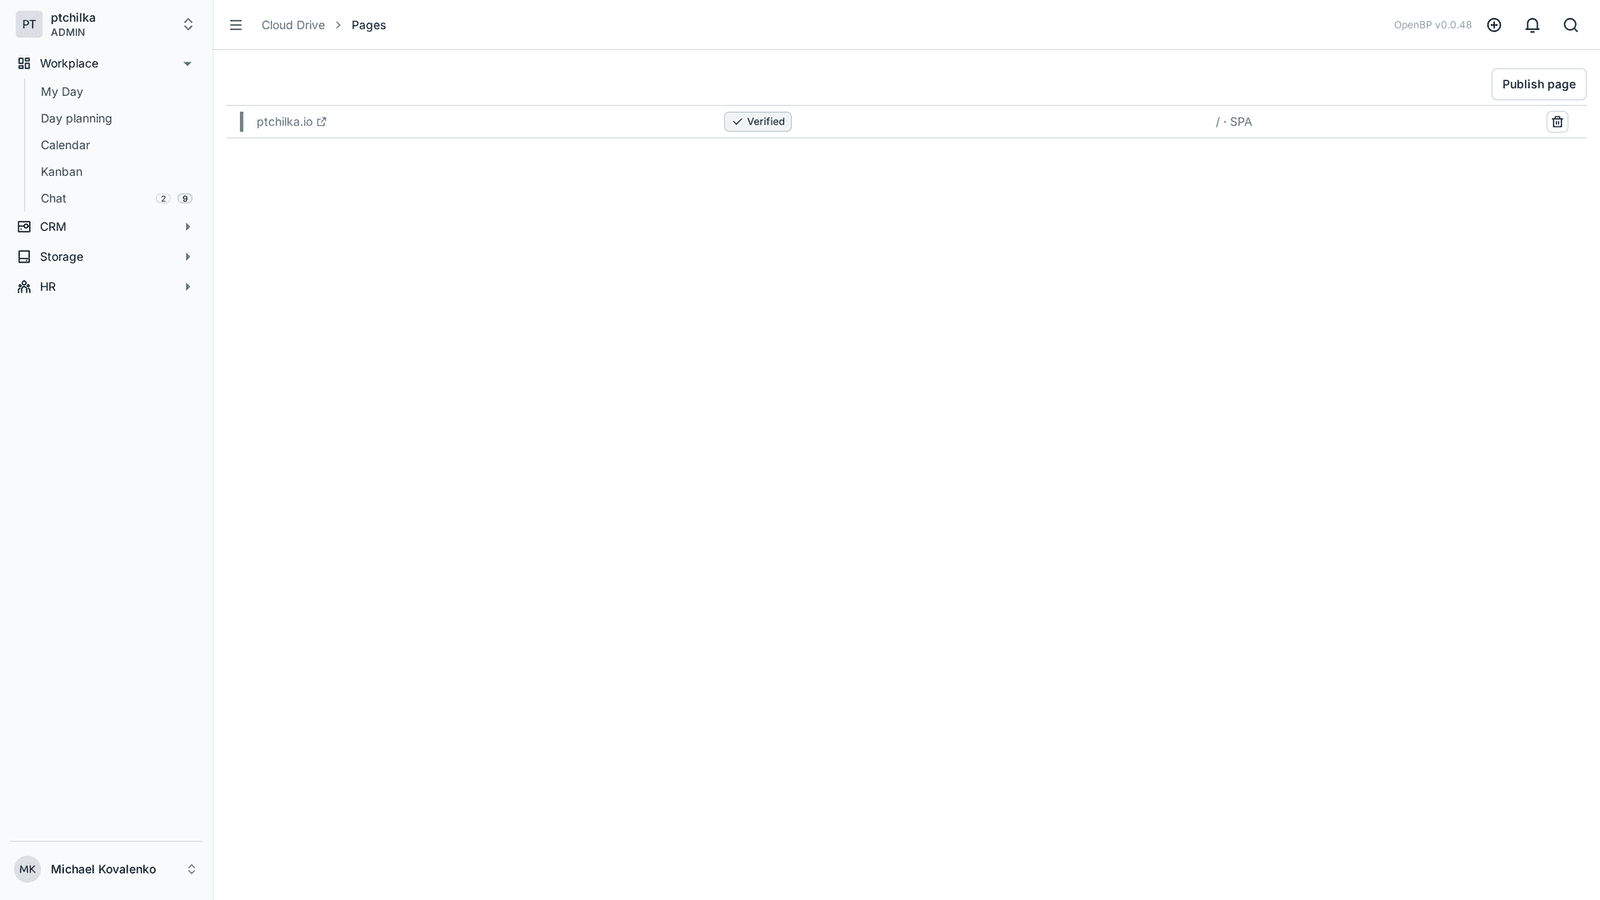This screenshot has height=900, width=1600.
Task: Click the '/ · SPA' path text
Action: coord(1234,122)
